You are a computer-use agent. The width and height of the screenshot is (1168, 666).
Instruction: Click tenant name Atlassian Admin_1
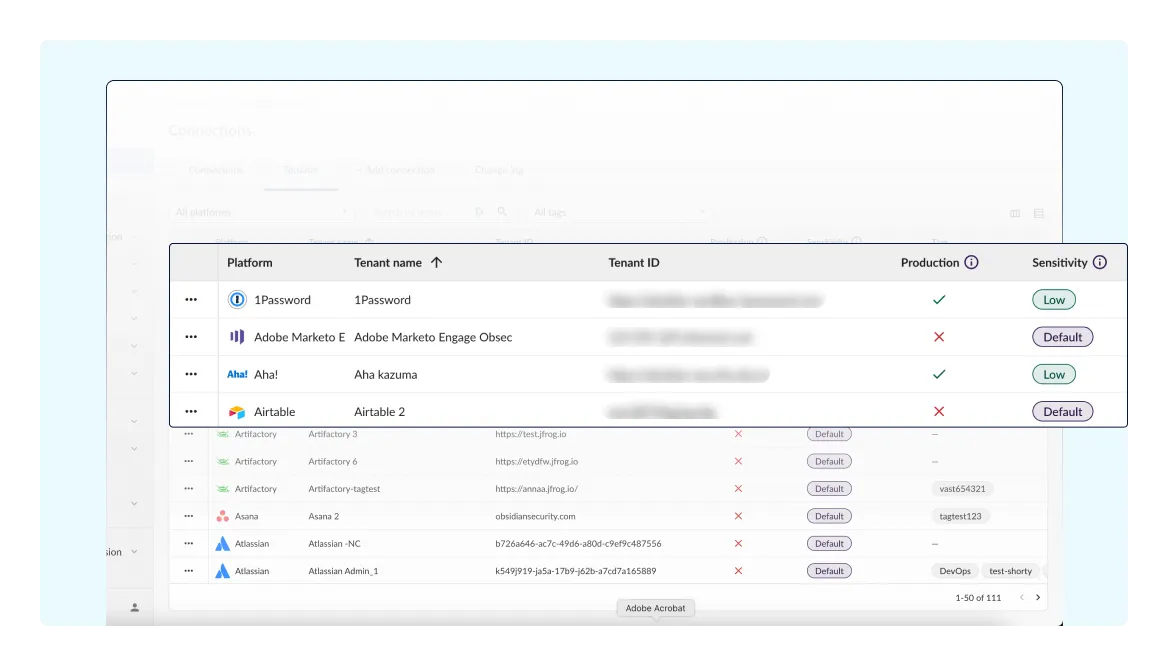click(x=343, y=571)
